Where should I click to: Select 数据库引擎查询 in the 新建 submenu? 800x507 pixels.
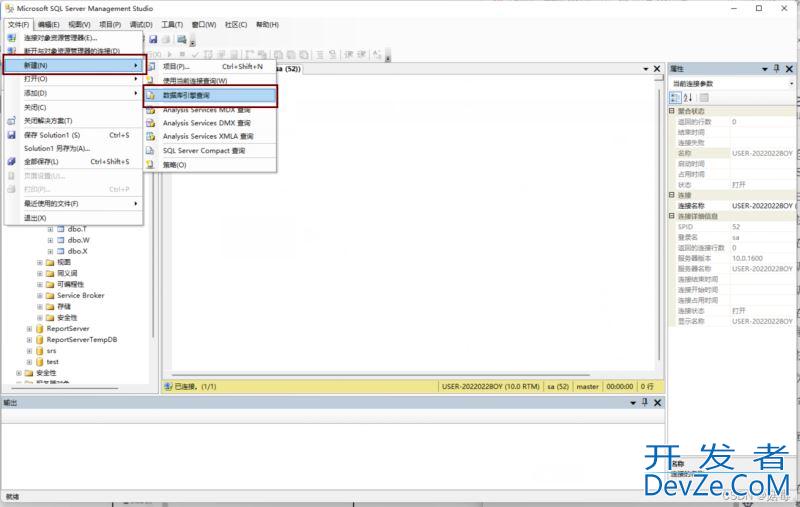(x=210, y=96)
